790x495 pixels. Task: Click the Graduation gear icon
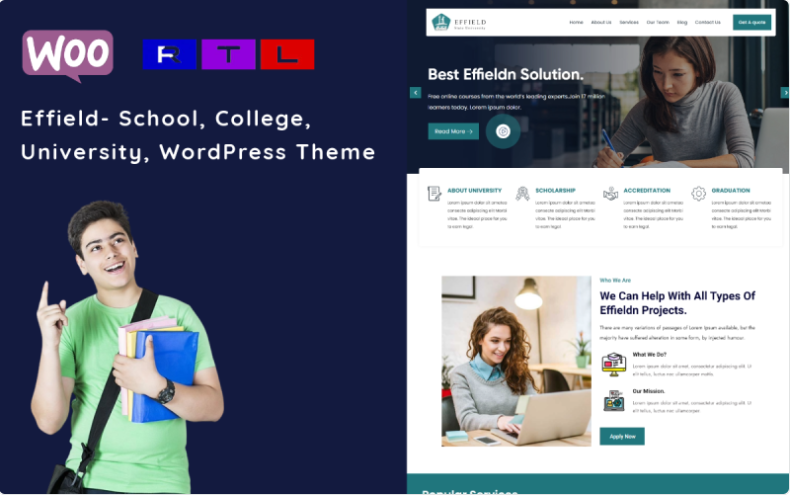pos(698,194)
